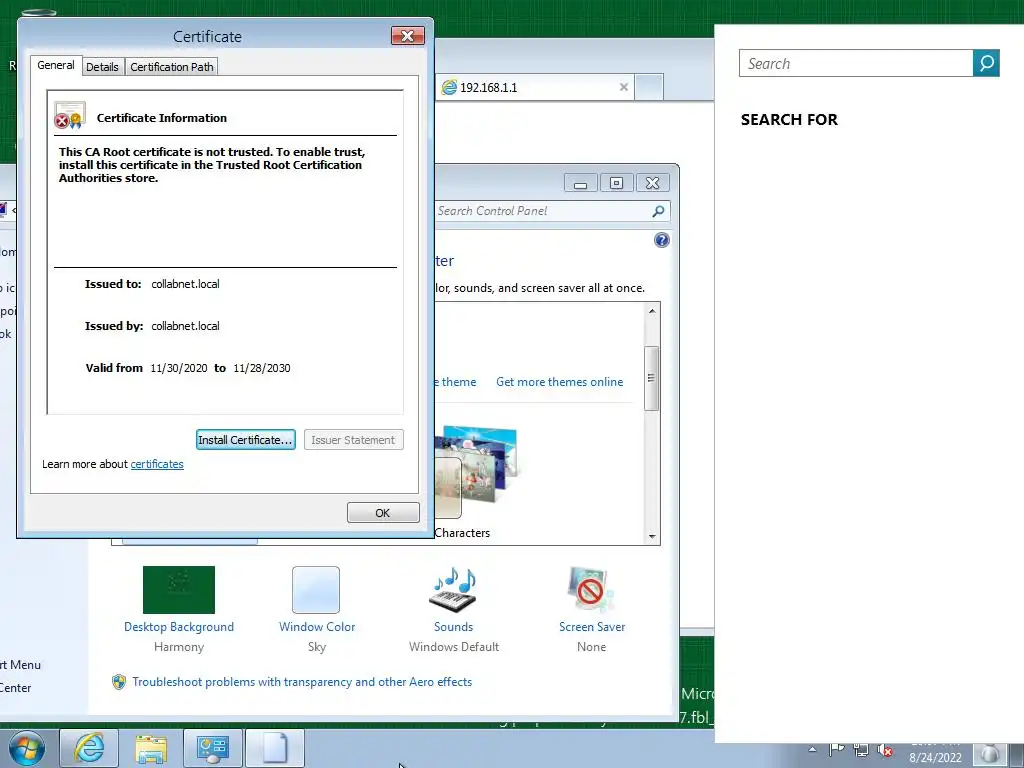
Task: Open Internet Explorer from taskbar
Action: (89, 748)
